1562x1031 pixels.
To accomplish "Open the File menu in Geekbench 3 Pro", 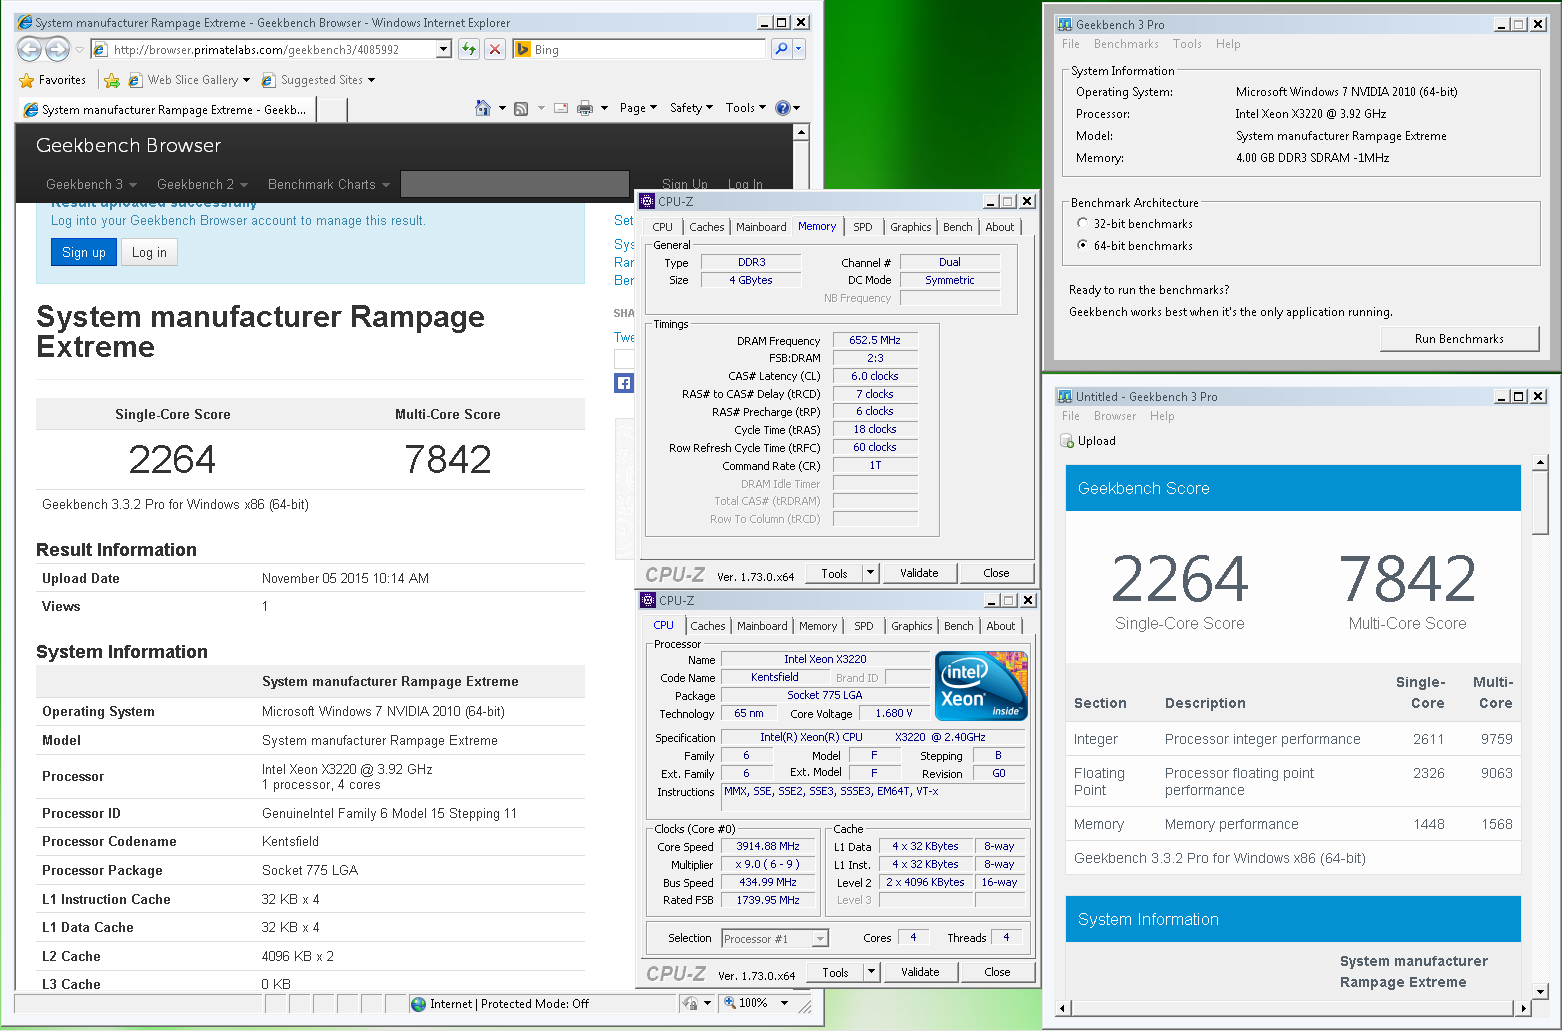I will pyautogui.click(x=1071, y=44).
